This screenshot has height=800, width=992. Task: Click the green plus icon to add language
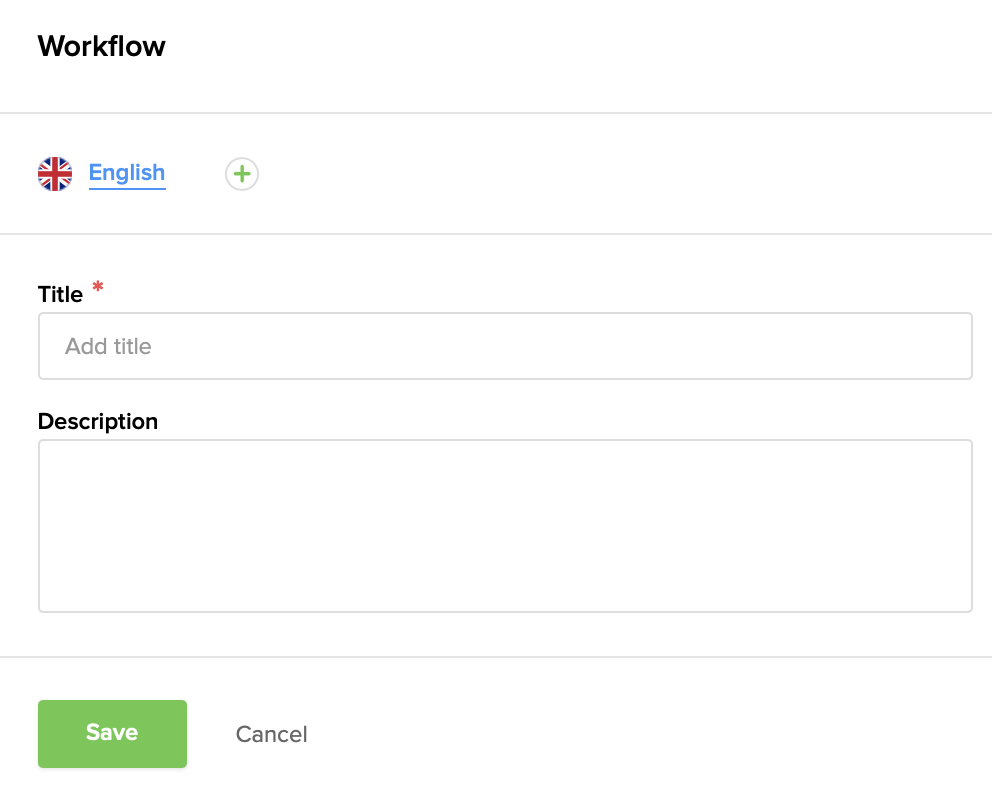[241, 173]
